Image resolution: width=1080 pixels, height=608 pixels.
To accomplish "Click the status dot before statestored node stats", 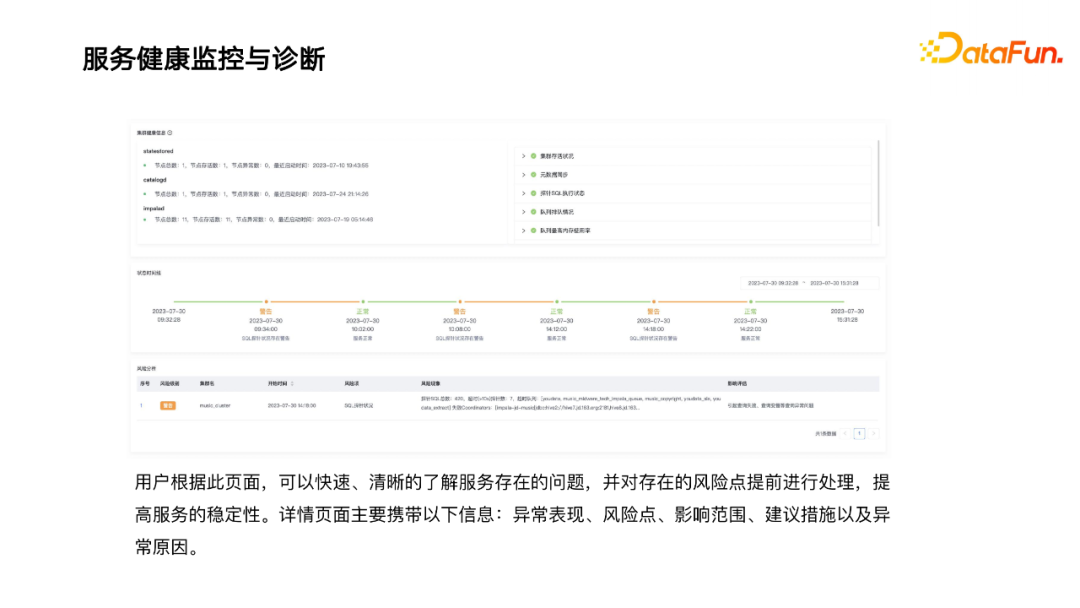I will (x=146, y=164).
